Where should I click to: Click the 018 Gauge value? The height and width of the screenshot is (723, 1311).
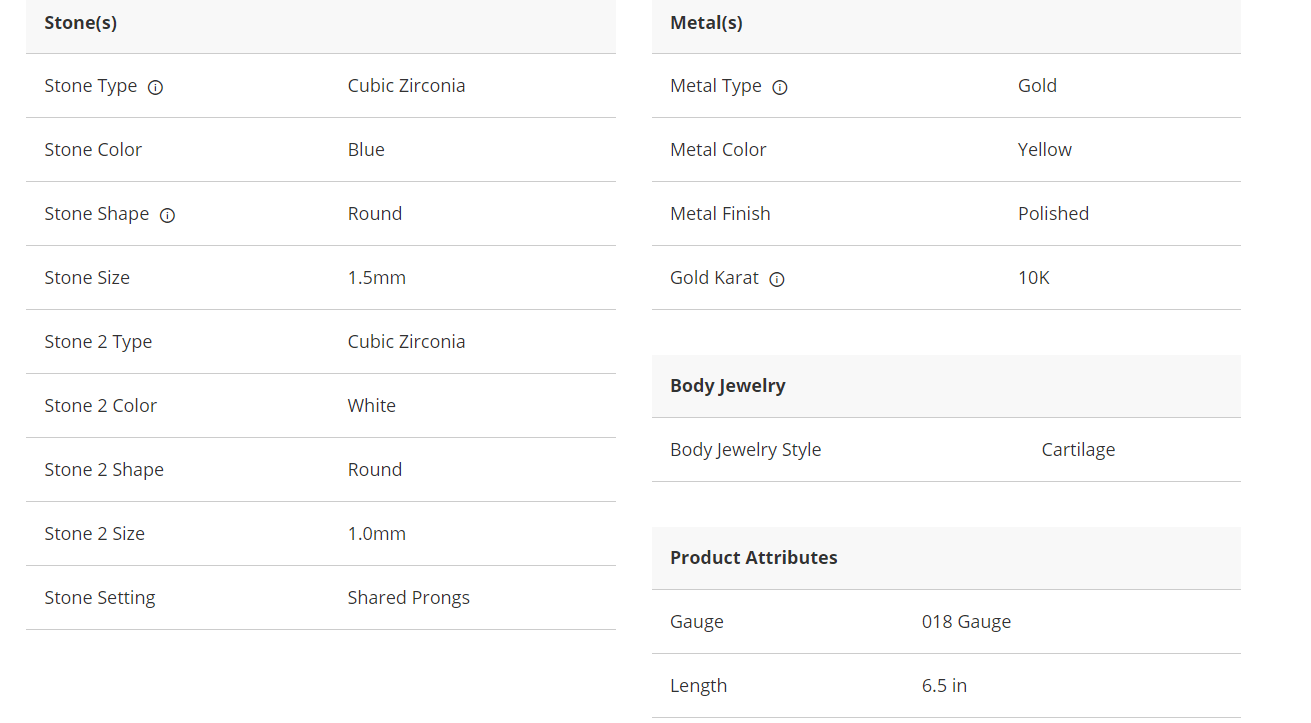point(966,622)
